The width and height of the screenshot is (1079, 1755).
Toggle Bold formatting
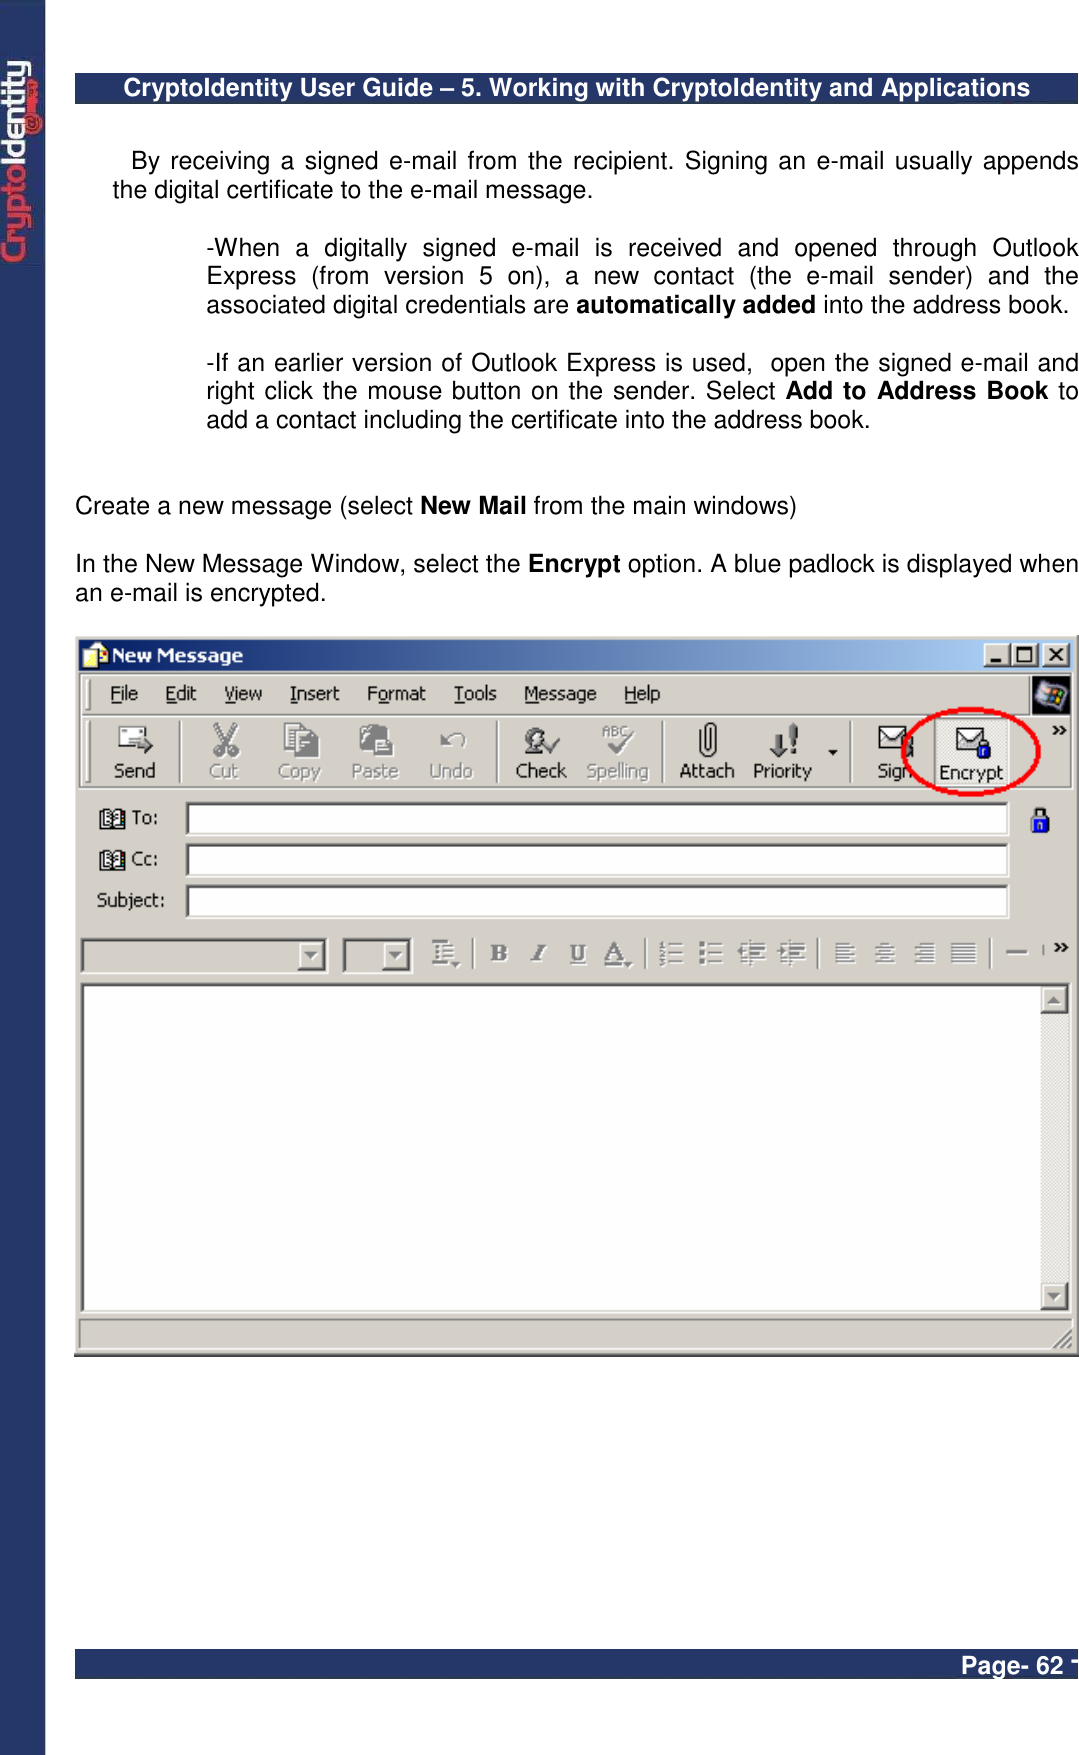(499, 953)
